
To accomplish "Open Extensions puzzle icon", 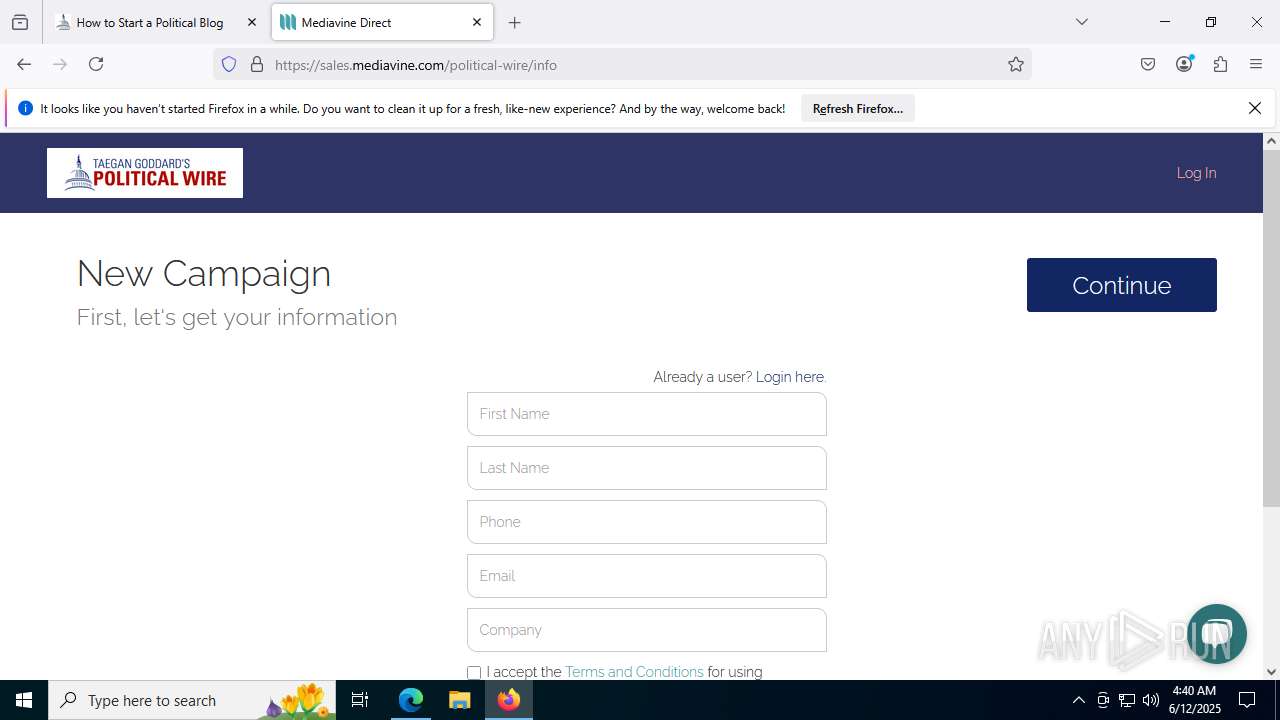I will (x=1220, y=64).
